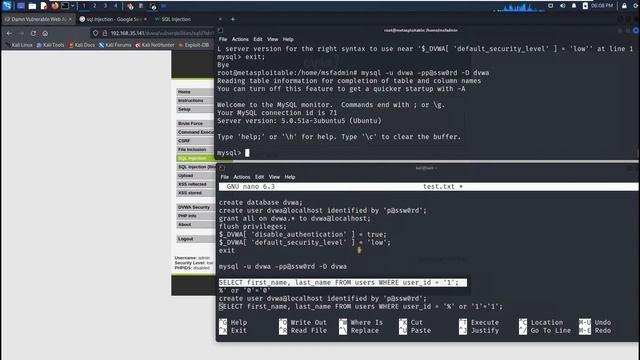This screenshot has height=360, width=640.
Task: Open the DVWA About page
Action: pyautogui.click(x=195, y=224)
